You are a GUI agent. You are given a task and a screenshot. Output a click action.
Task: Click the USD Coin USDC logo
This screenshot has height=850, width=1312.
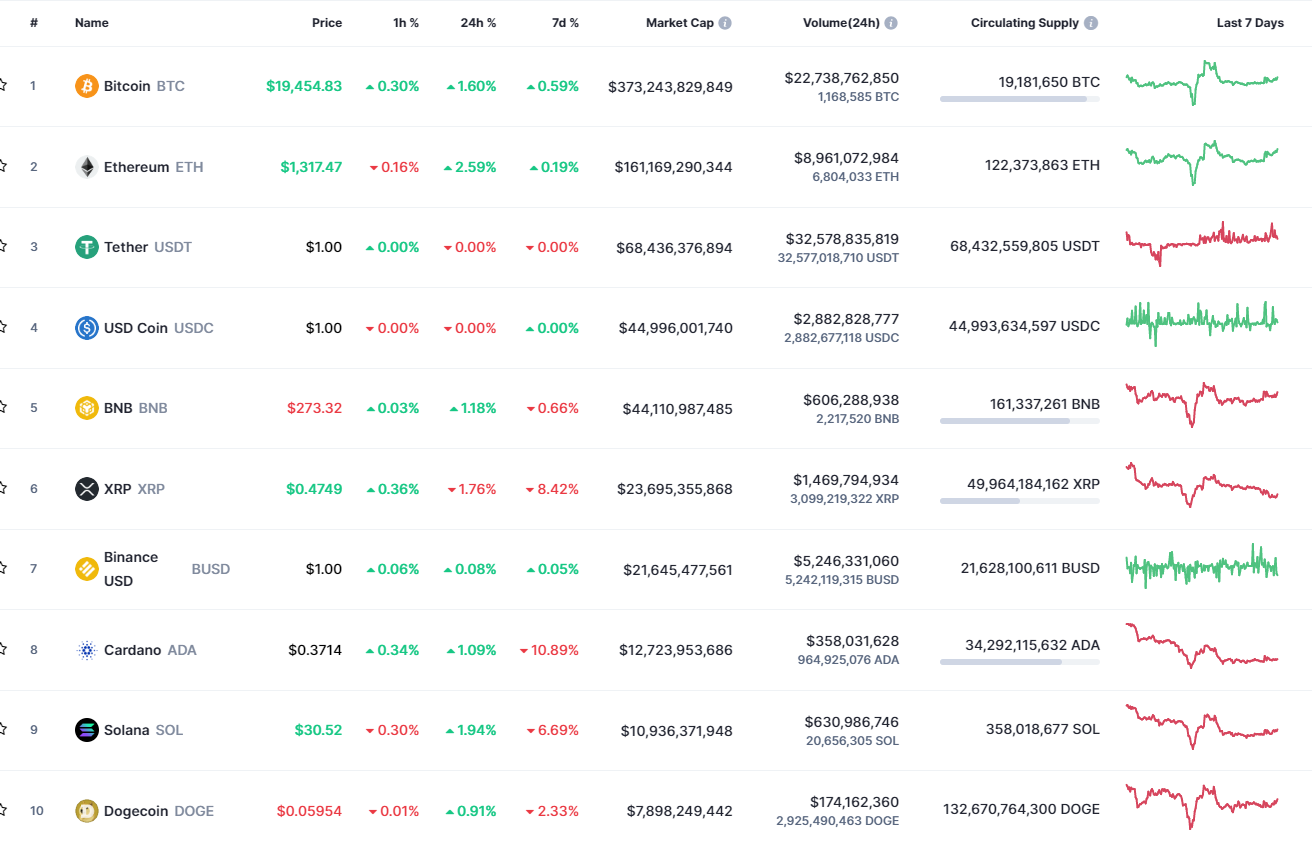[87, 327]
